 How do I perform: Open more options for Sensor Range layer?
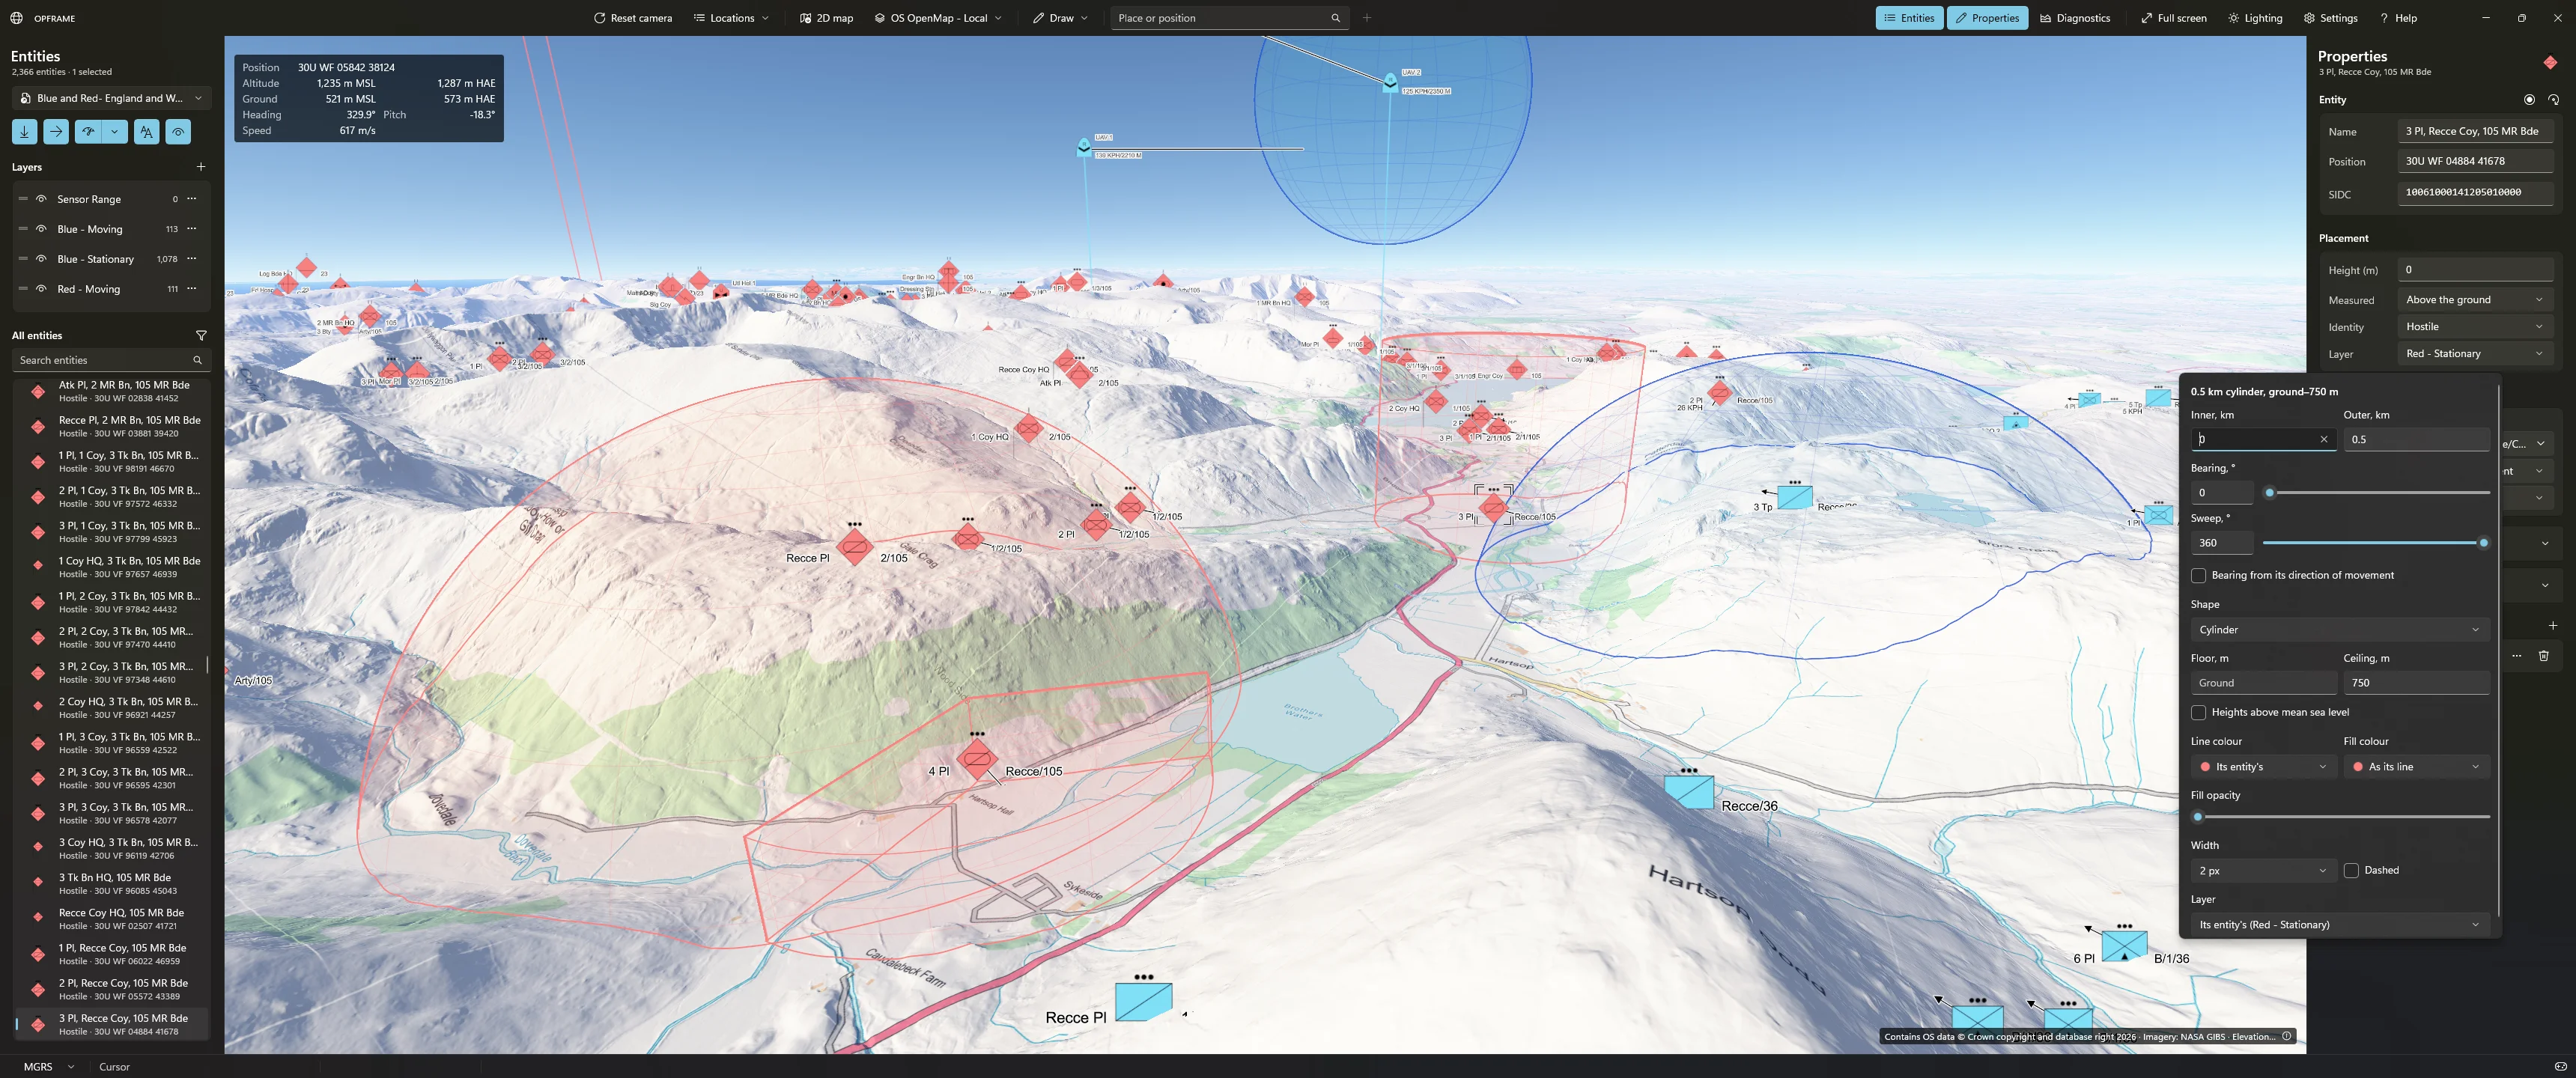click(192, 198)
